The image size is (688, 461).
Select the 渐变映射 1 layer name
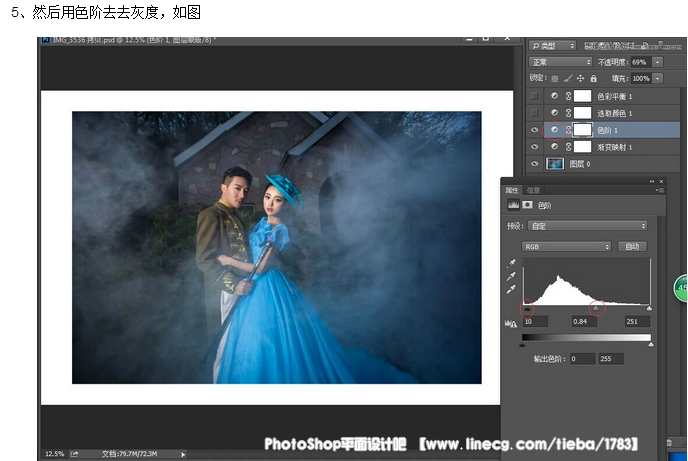[614, 147]
